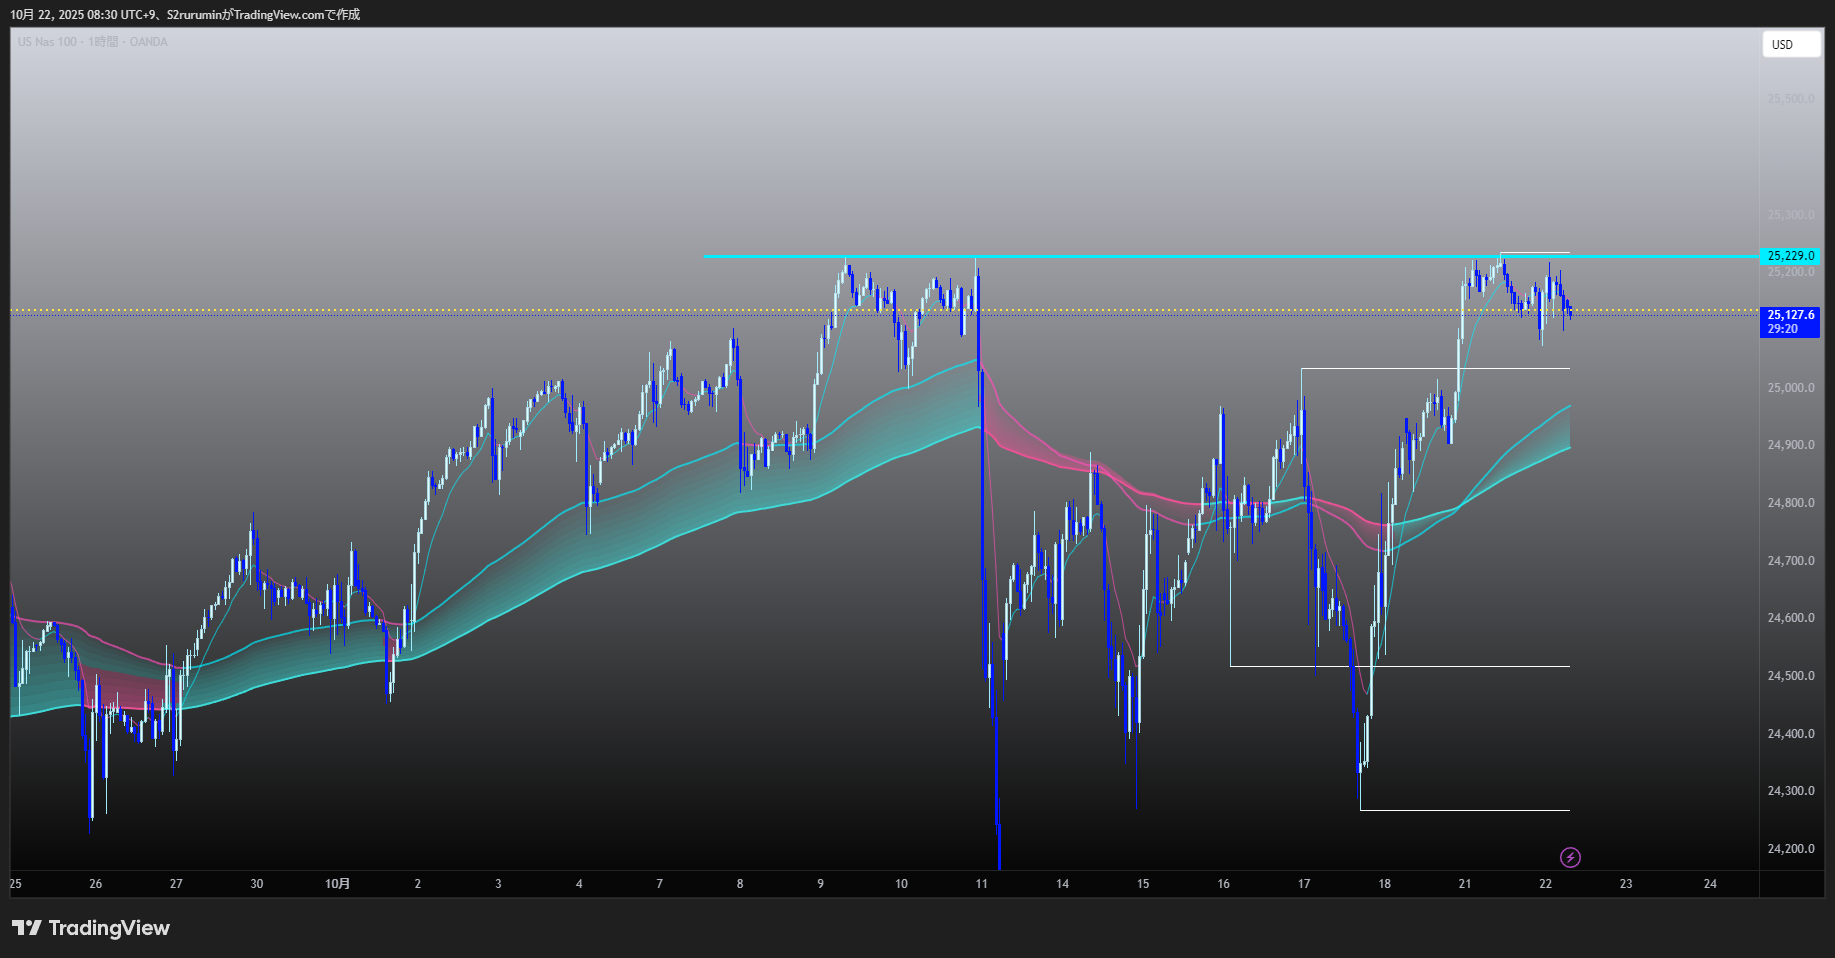Click date 21 on the time axis

(x=1464, y=884)
